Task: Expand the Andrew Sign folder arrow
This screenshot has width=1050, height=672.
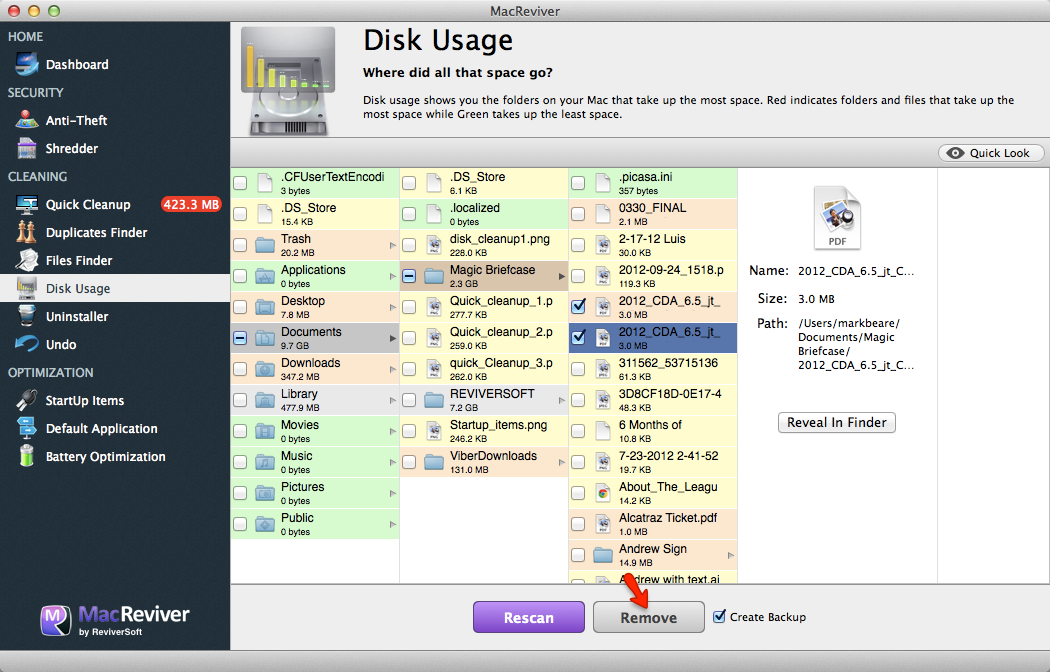Action: [730, 555]
